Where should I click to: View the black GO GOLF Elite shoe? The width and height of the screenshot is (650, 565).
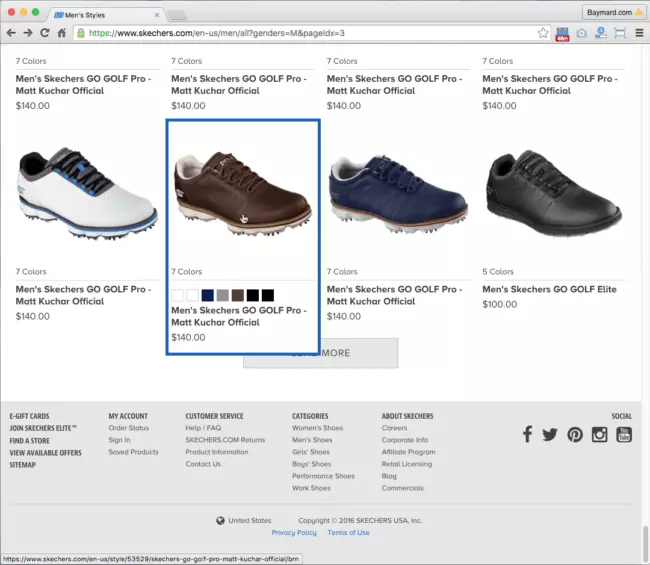(x=554, y=193)
